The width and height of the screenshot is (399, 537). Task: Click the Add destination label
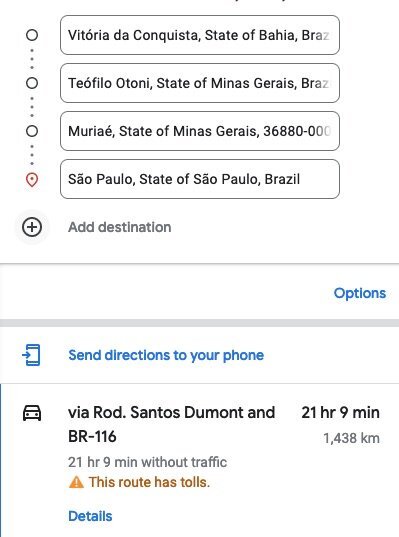(120, 227)
